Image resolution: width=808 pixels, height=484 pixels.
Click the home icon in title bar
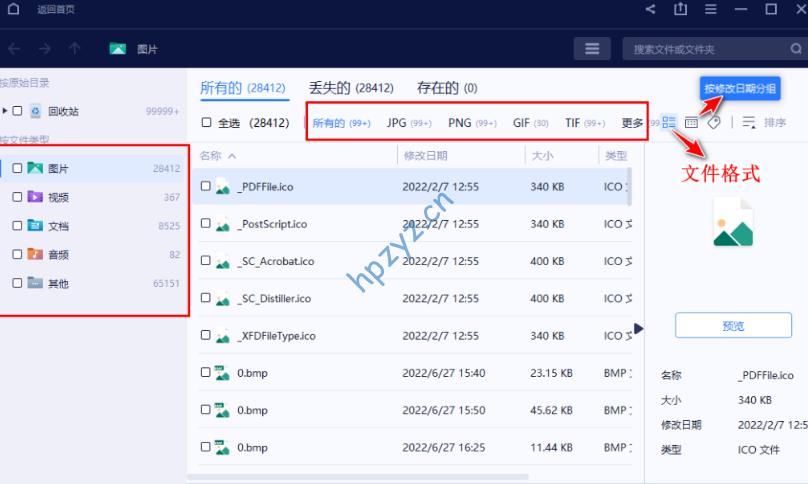coord(13,9)
